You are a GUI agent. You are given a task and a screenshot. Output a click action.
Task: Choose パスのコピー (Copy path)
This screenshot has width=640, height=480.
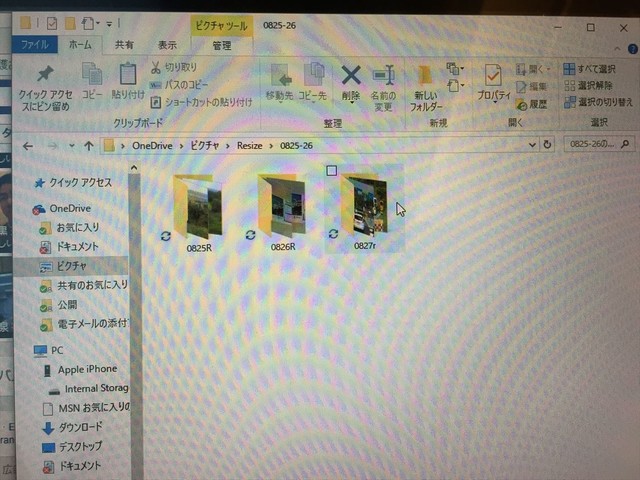(179, 84)
